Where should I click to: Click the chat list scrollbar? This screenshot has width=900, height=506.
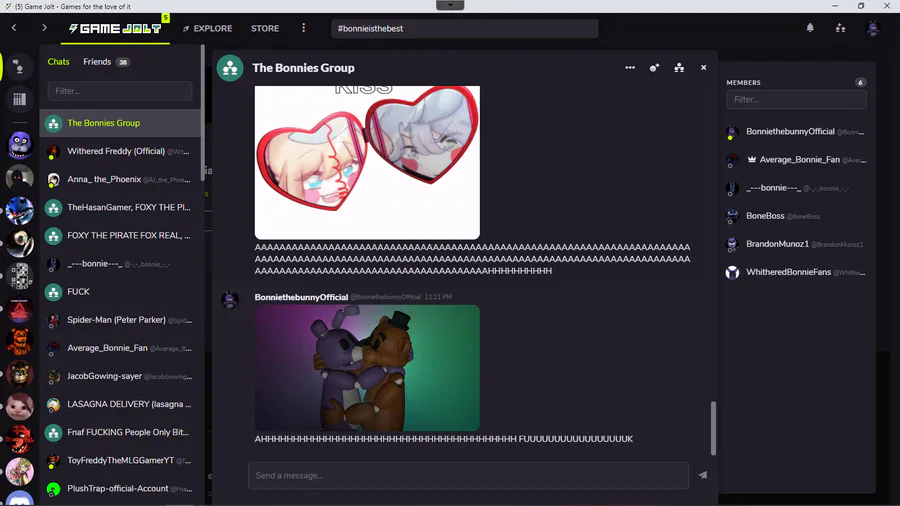click(203, 112)
